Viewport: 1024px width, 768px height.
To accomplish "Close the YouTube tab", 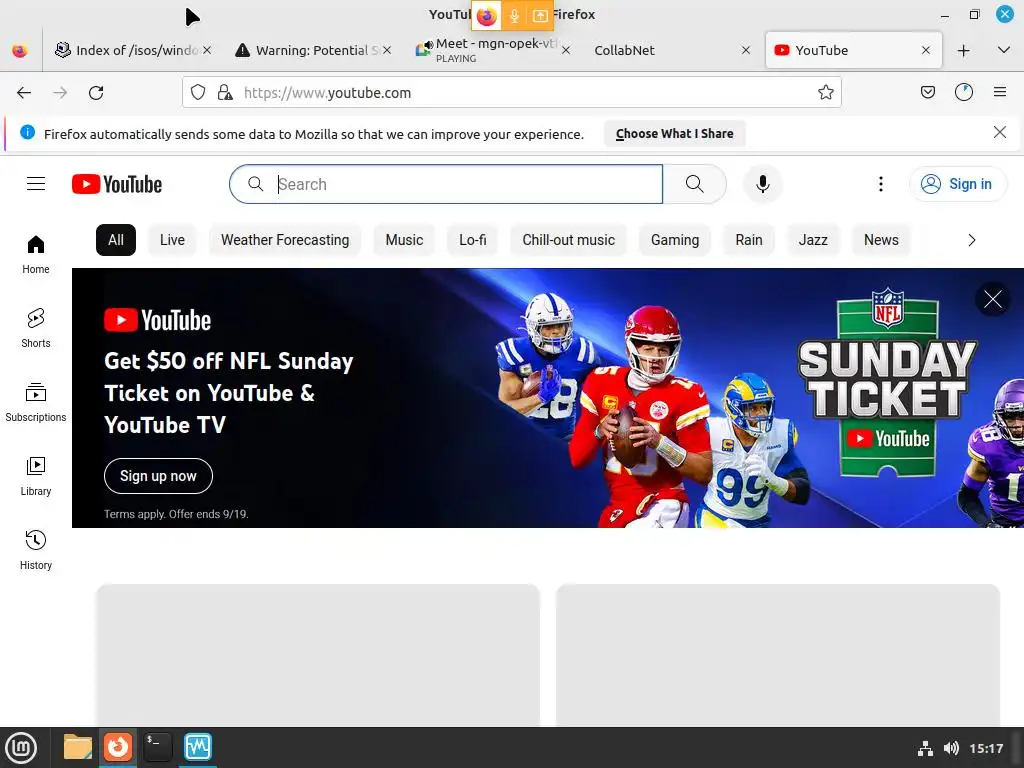I will pos(925,50).
